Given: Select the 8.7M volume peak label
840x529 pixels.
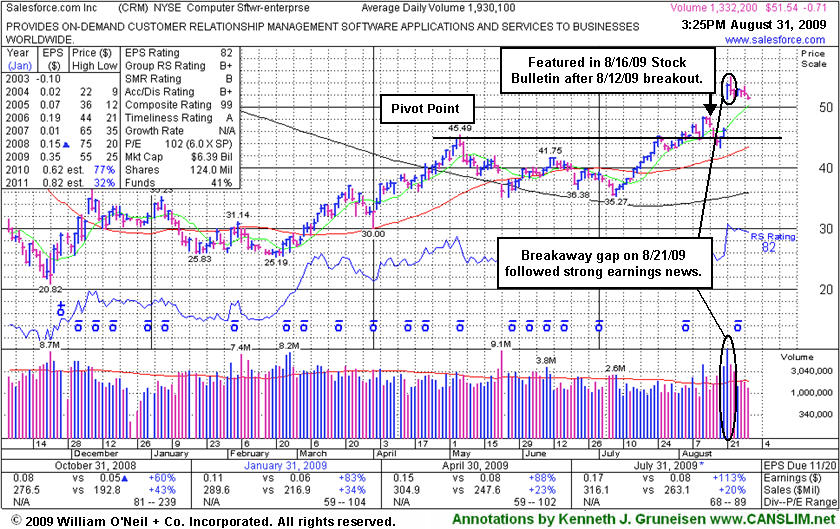Looking at the screenshot, I should 50,346.
